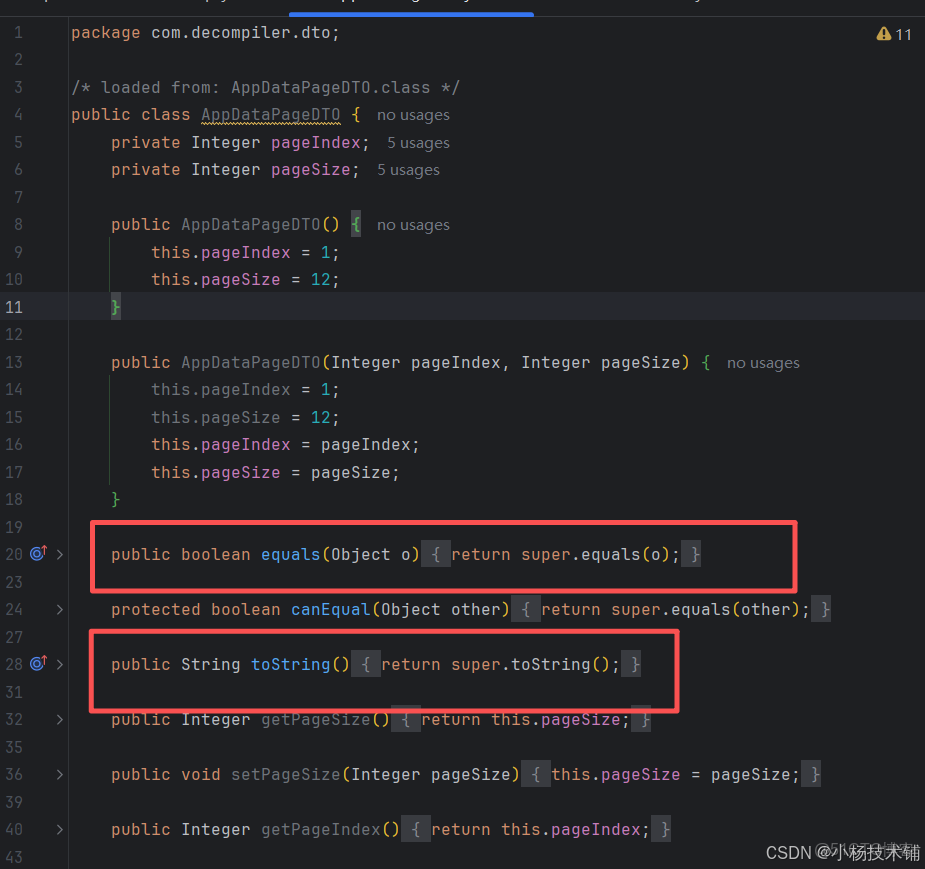Viewport: 925px width, 869px height.
Task: Collapse the getPageSize method at line 32
Action: point(59,718)
